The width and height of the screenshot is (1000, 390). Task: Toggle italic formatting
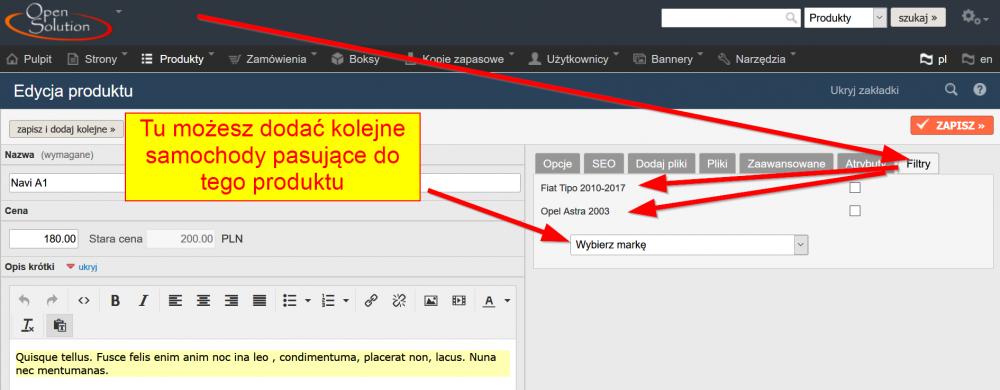coord(143,301)
